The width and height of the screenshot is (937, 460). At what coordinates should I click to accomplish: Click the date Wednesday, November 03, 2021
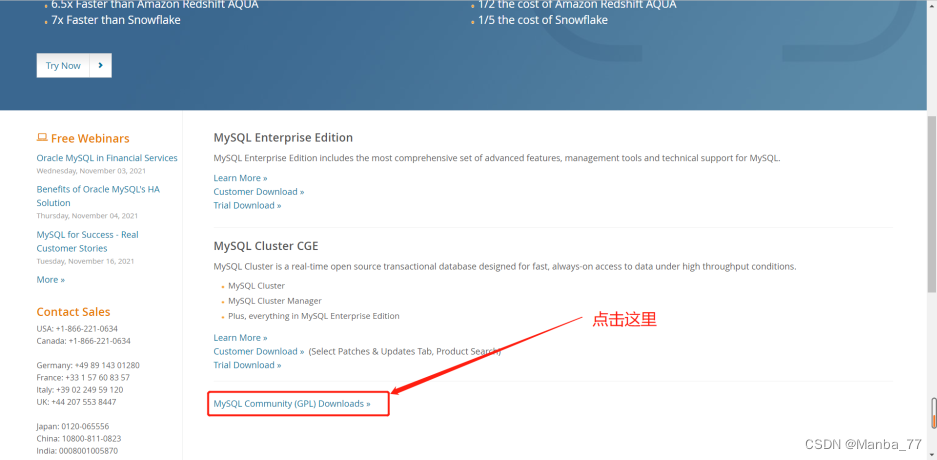coord(91,171)
